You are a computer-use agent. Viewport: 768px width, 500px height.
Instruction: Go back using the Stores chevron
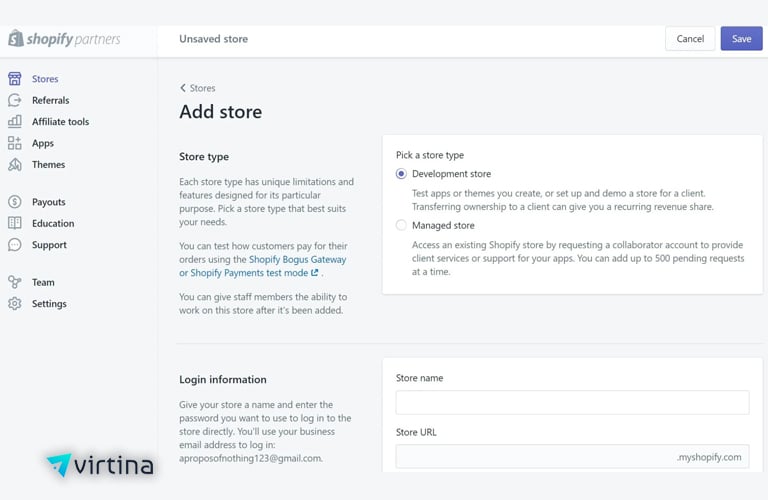[x=183, y=88]
